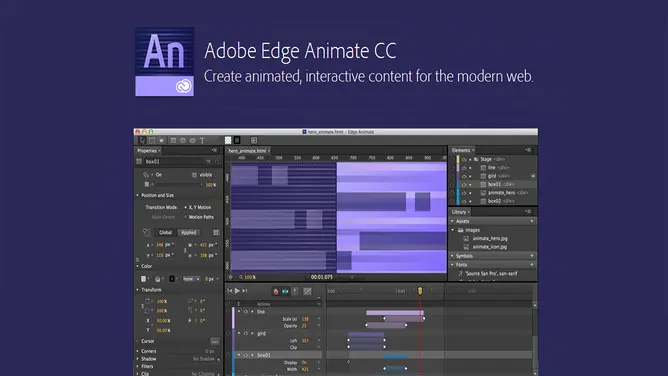Open the Adobe Edge Animate CC logo
This screenshot has height=376, width=668.
tap(164, 62)
